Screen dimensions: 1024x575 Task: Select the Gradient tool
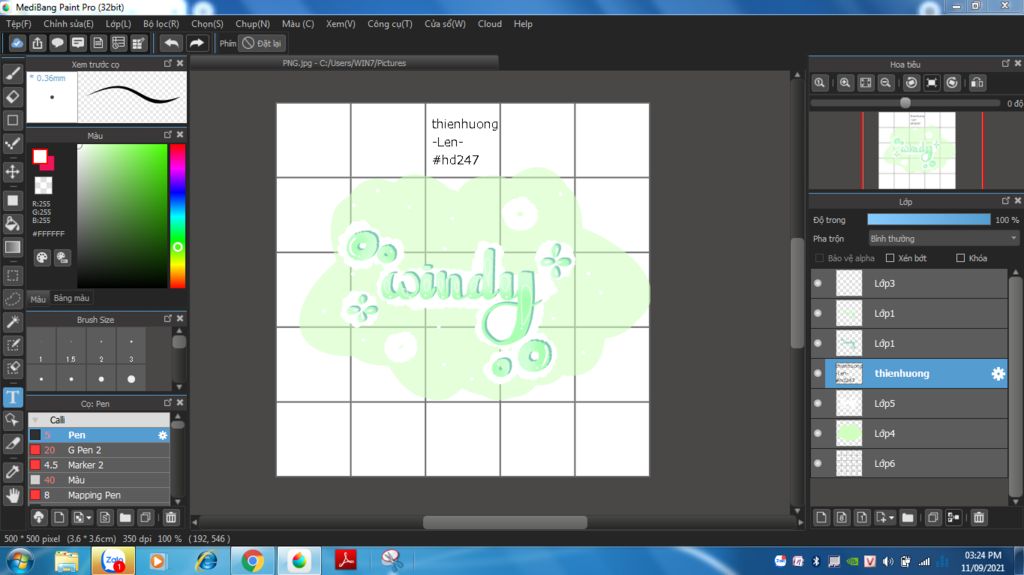(x=12, y=247)
